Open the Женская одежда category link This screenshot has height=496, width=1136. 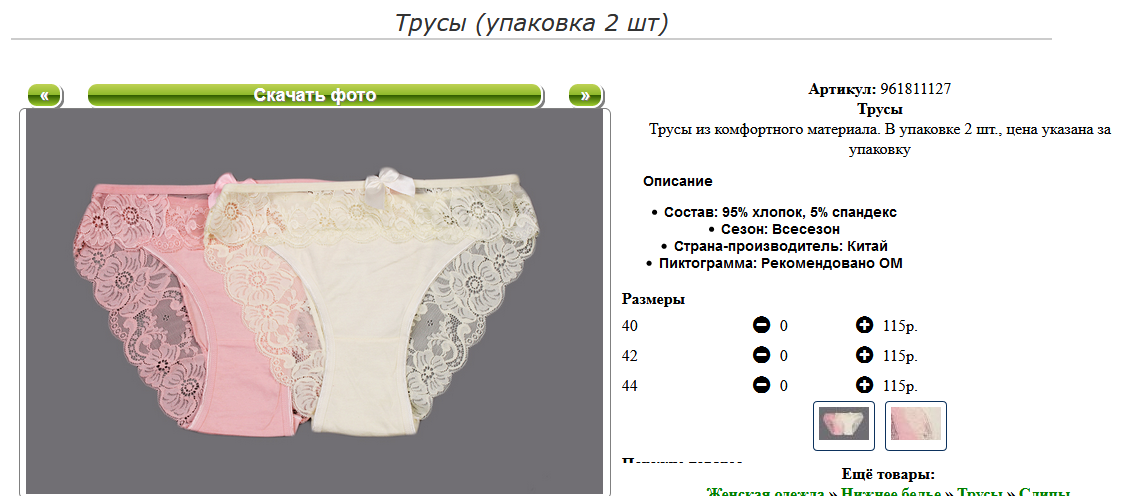(x=765, y=492)
